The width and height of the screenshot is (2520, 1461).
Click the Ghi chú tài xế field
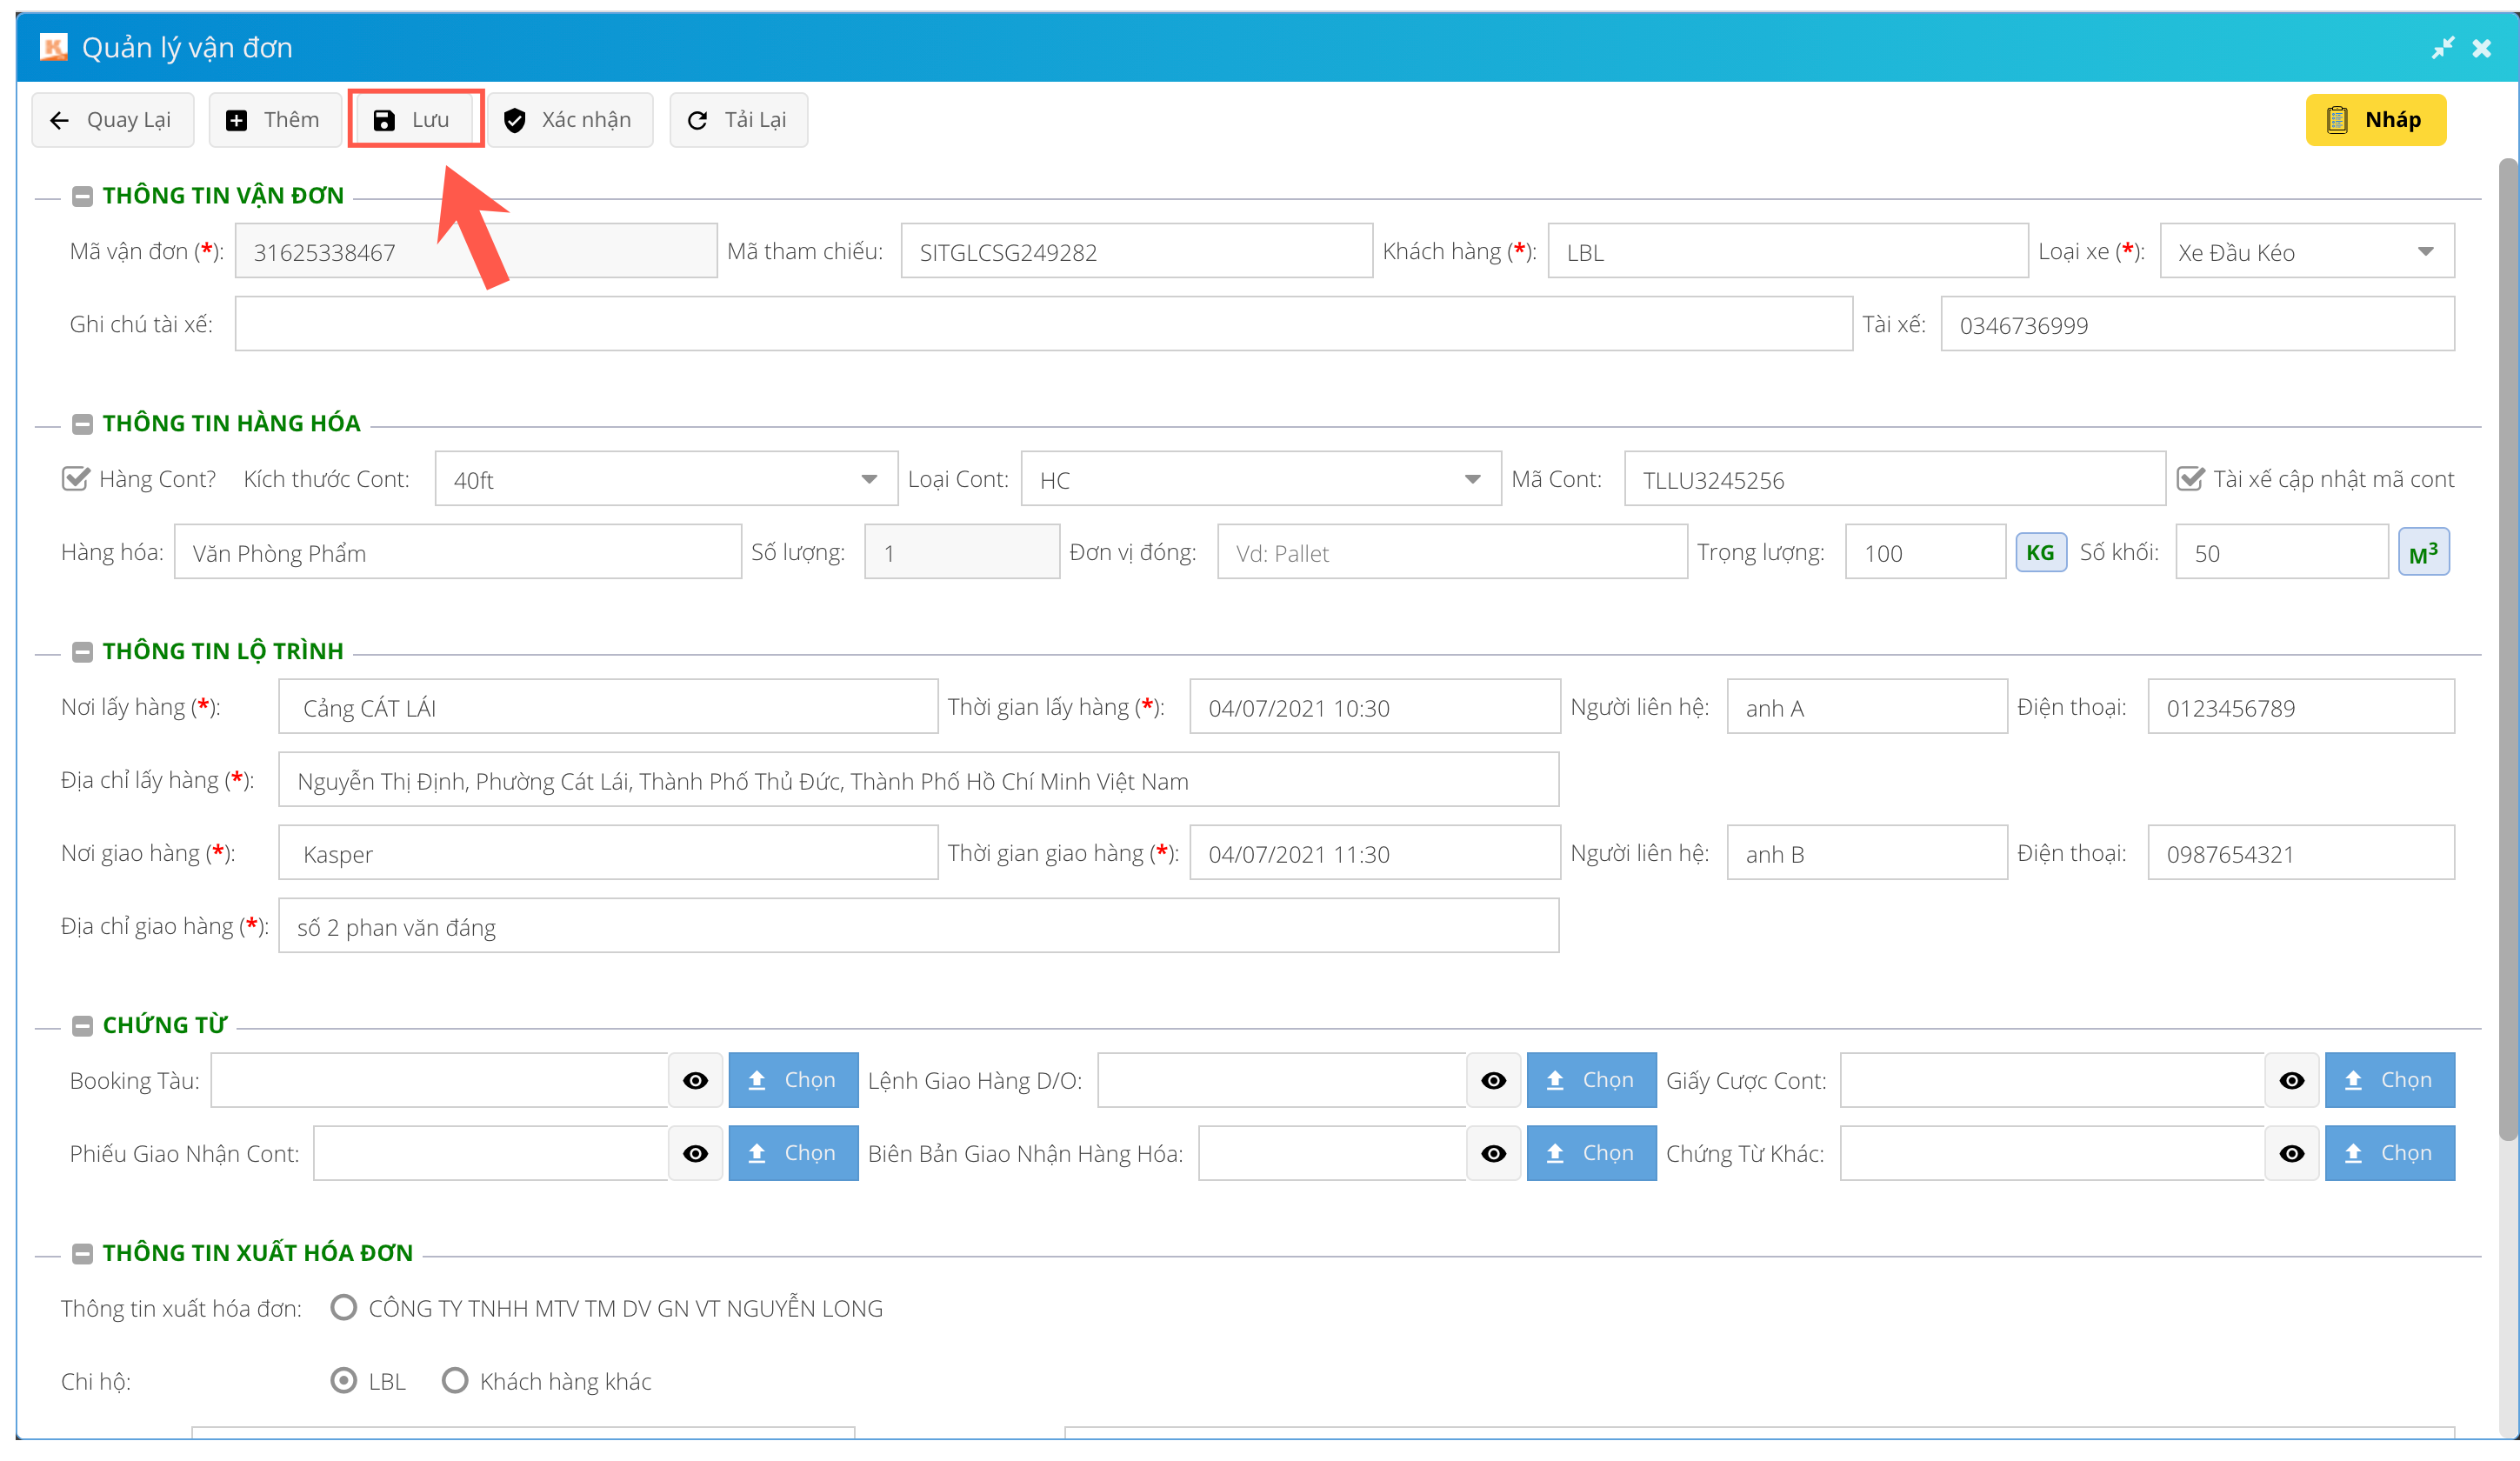1043,324
